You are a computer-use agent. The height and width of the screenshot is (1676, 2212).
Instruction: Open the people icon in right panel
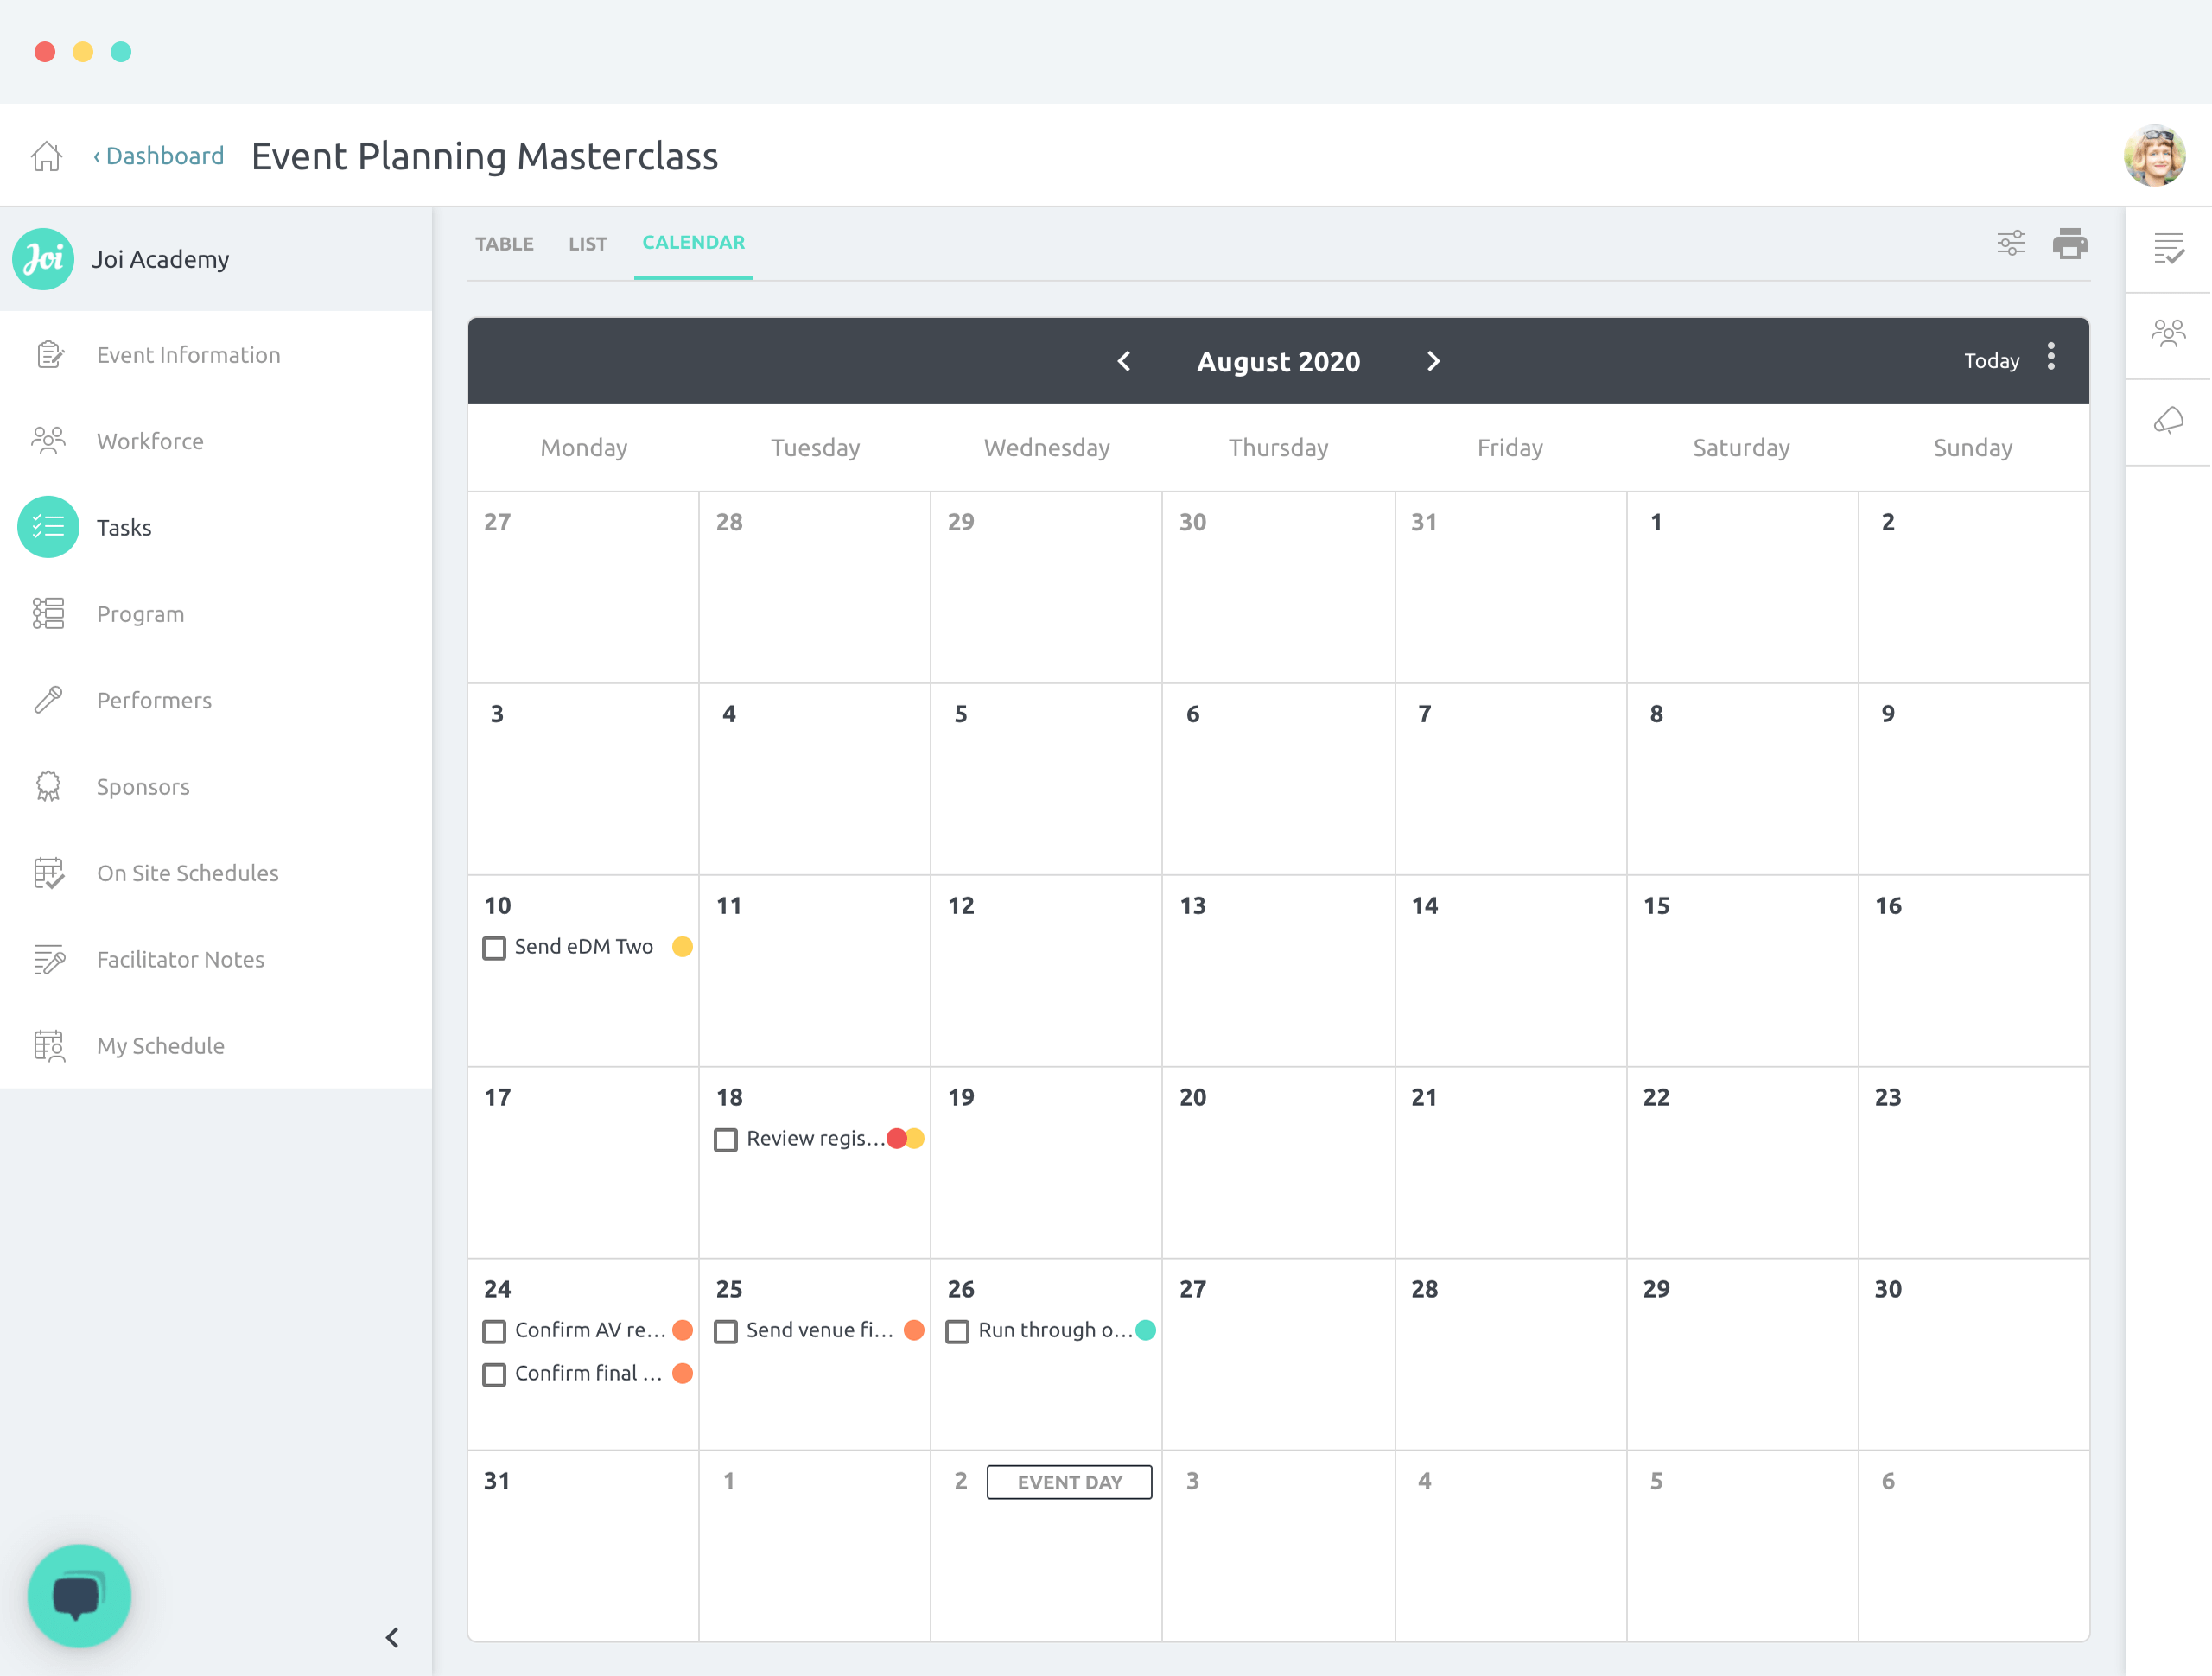2168,333
